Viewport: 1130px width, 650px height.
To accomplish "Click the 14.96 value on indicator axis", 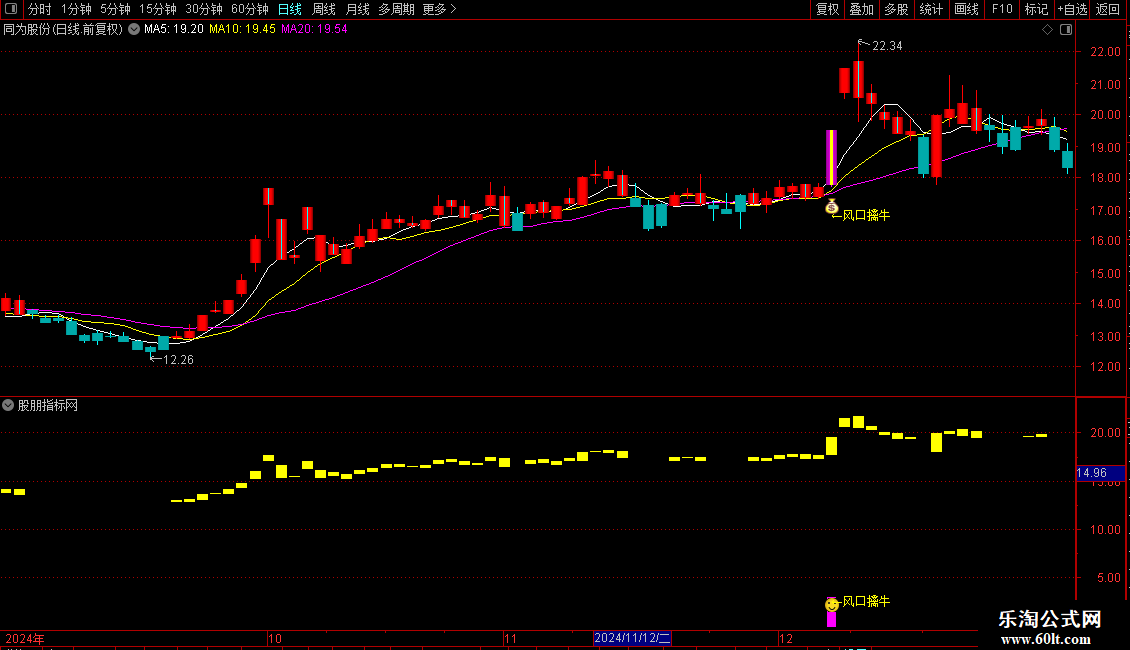I will click(x=1091, y=473).
